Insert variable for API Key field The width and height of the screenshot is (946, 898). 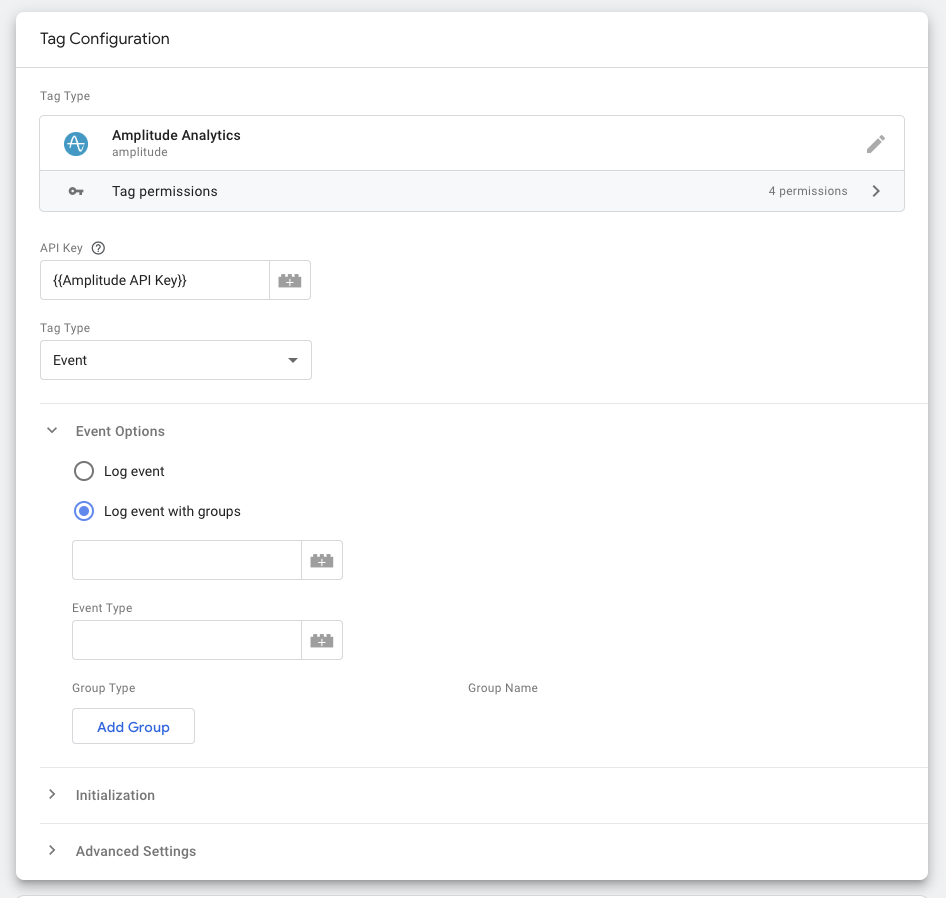(290, 281)
